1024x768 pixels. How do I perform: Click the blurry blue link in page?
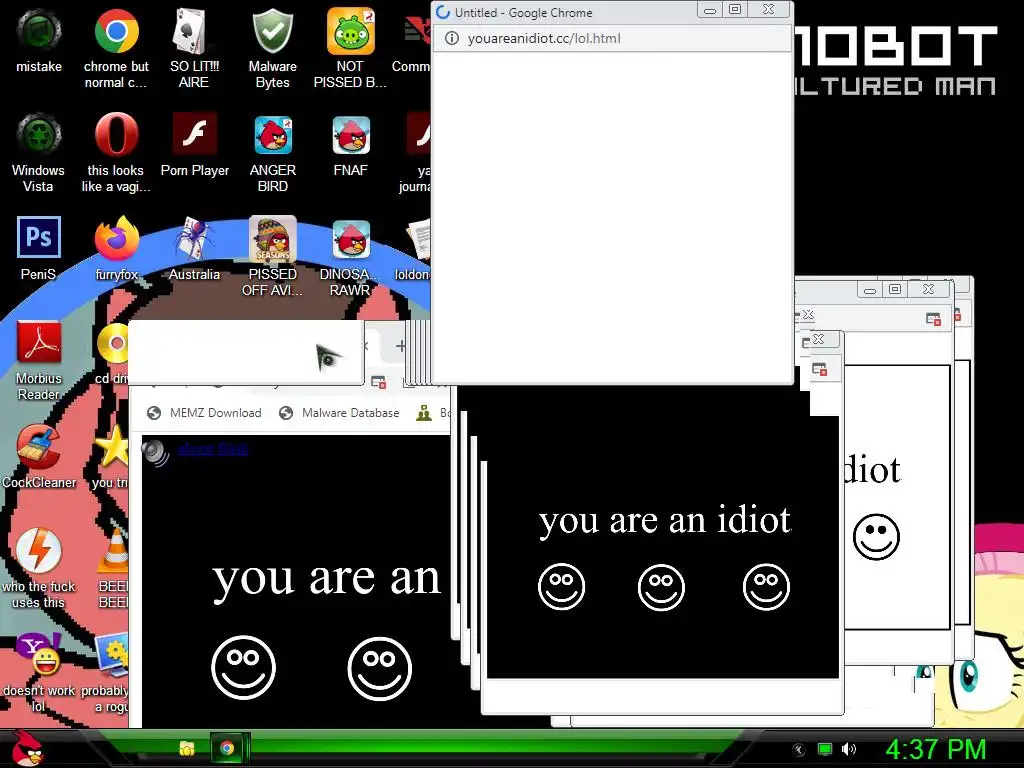click(212, 449)
